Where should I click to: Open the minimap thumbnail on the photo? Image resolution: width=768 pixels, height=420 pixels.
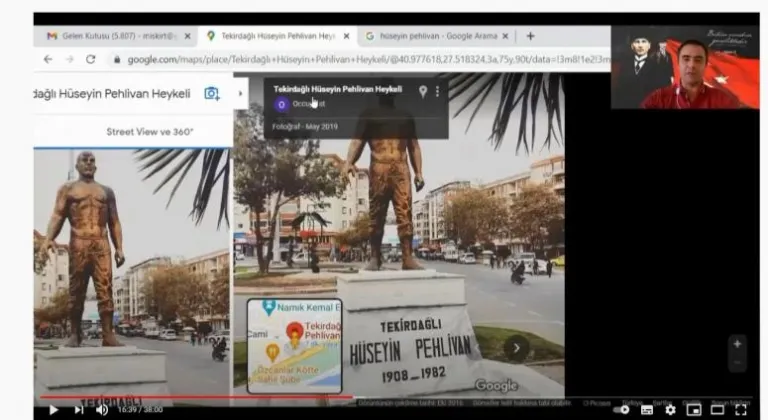[x=294, y=344]
